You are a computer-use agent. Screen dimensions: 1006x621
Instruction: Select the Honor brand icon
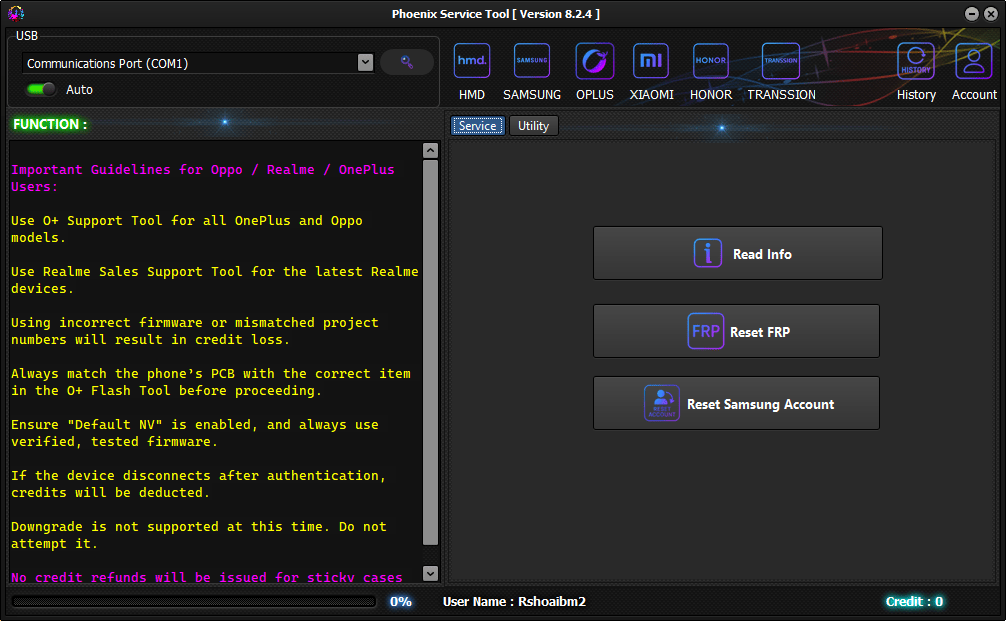711,61
